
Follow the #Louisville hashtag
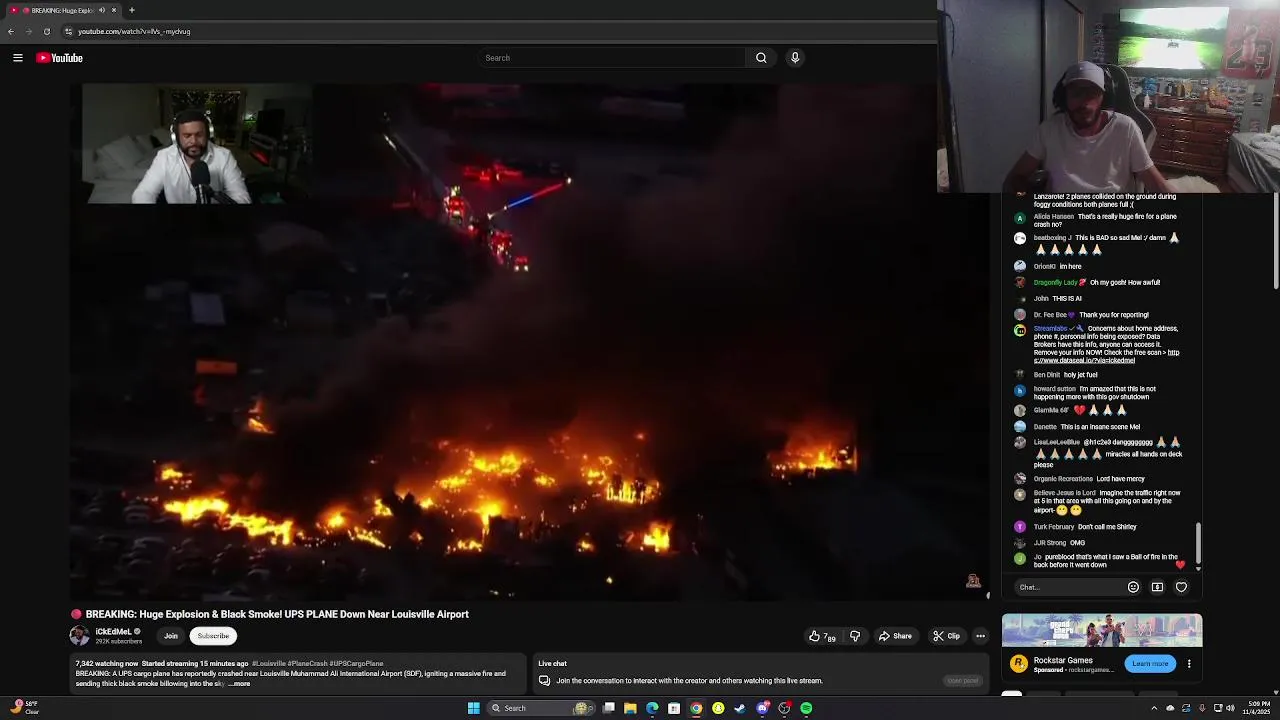(x=269, y=664)
